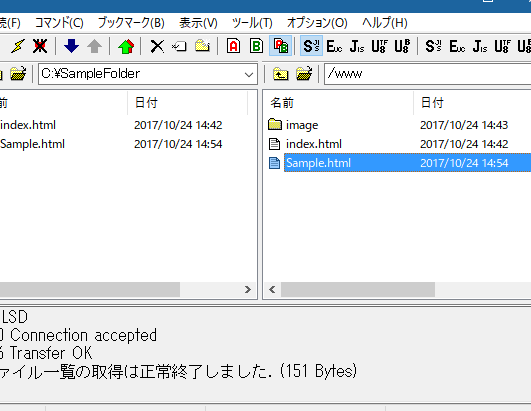
Task: Click the /www remote path field
Action: point(428,73)
